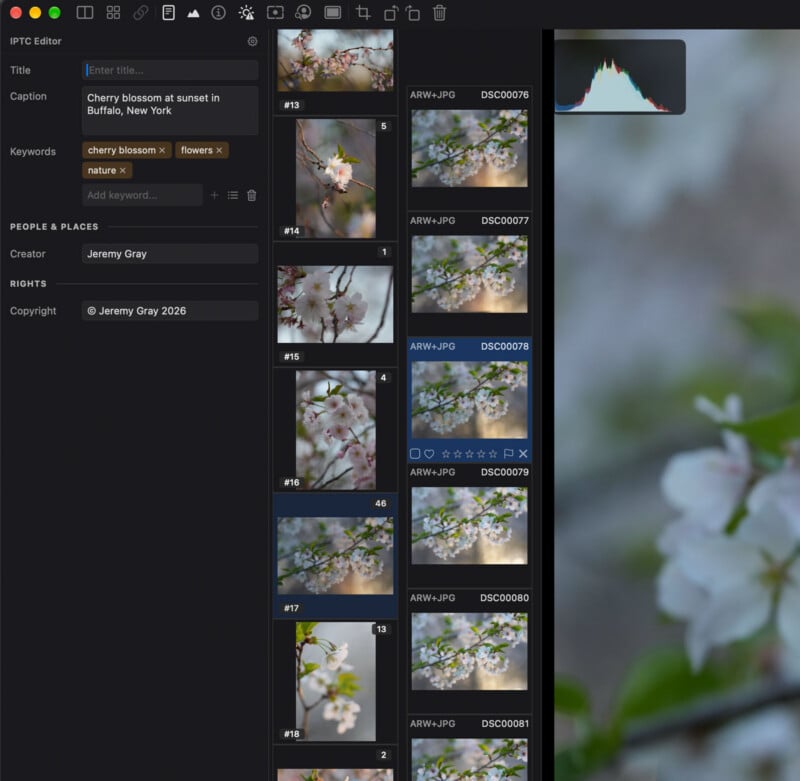
Task: Click the 'RIGHTS' section header
Action: [28, 284]
